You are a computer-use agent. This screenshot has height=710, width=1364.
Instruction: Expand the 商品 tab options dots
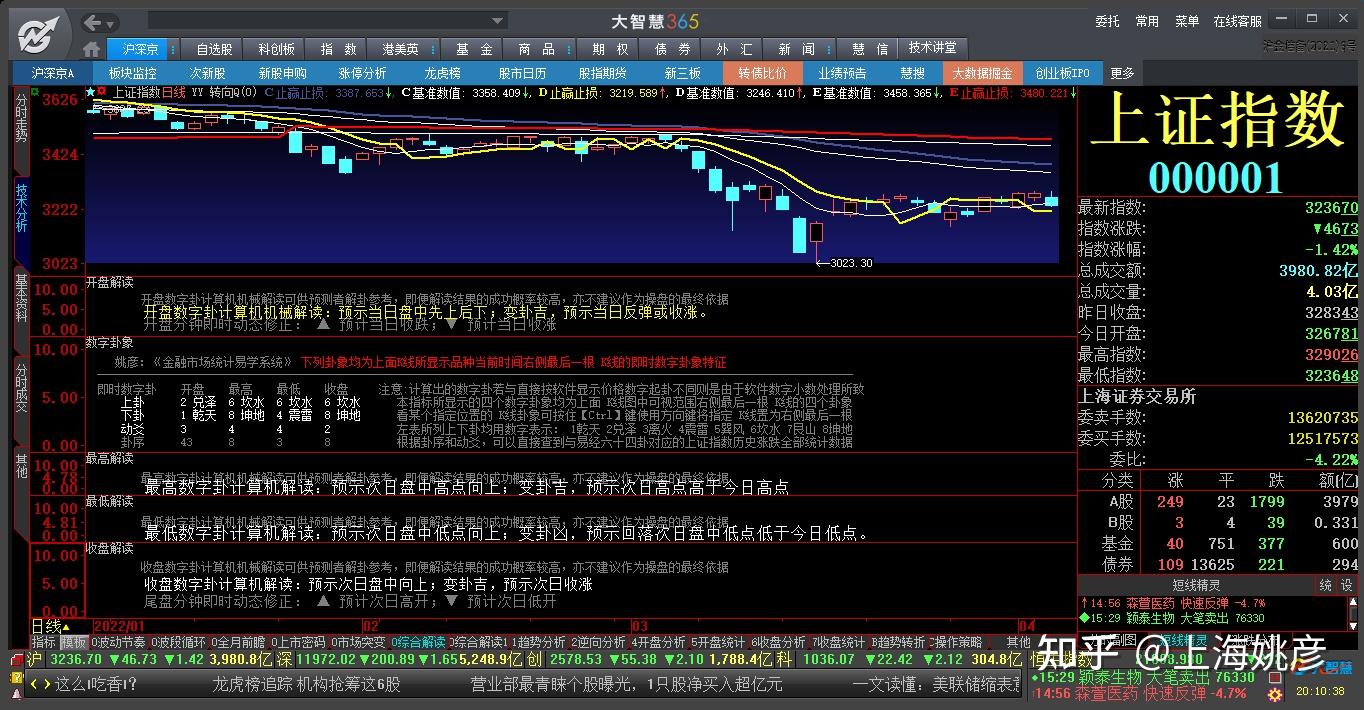tap(567, 49)
